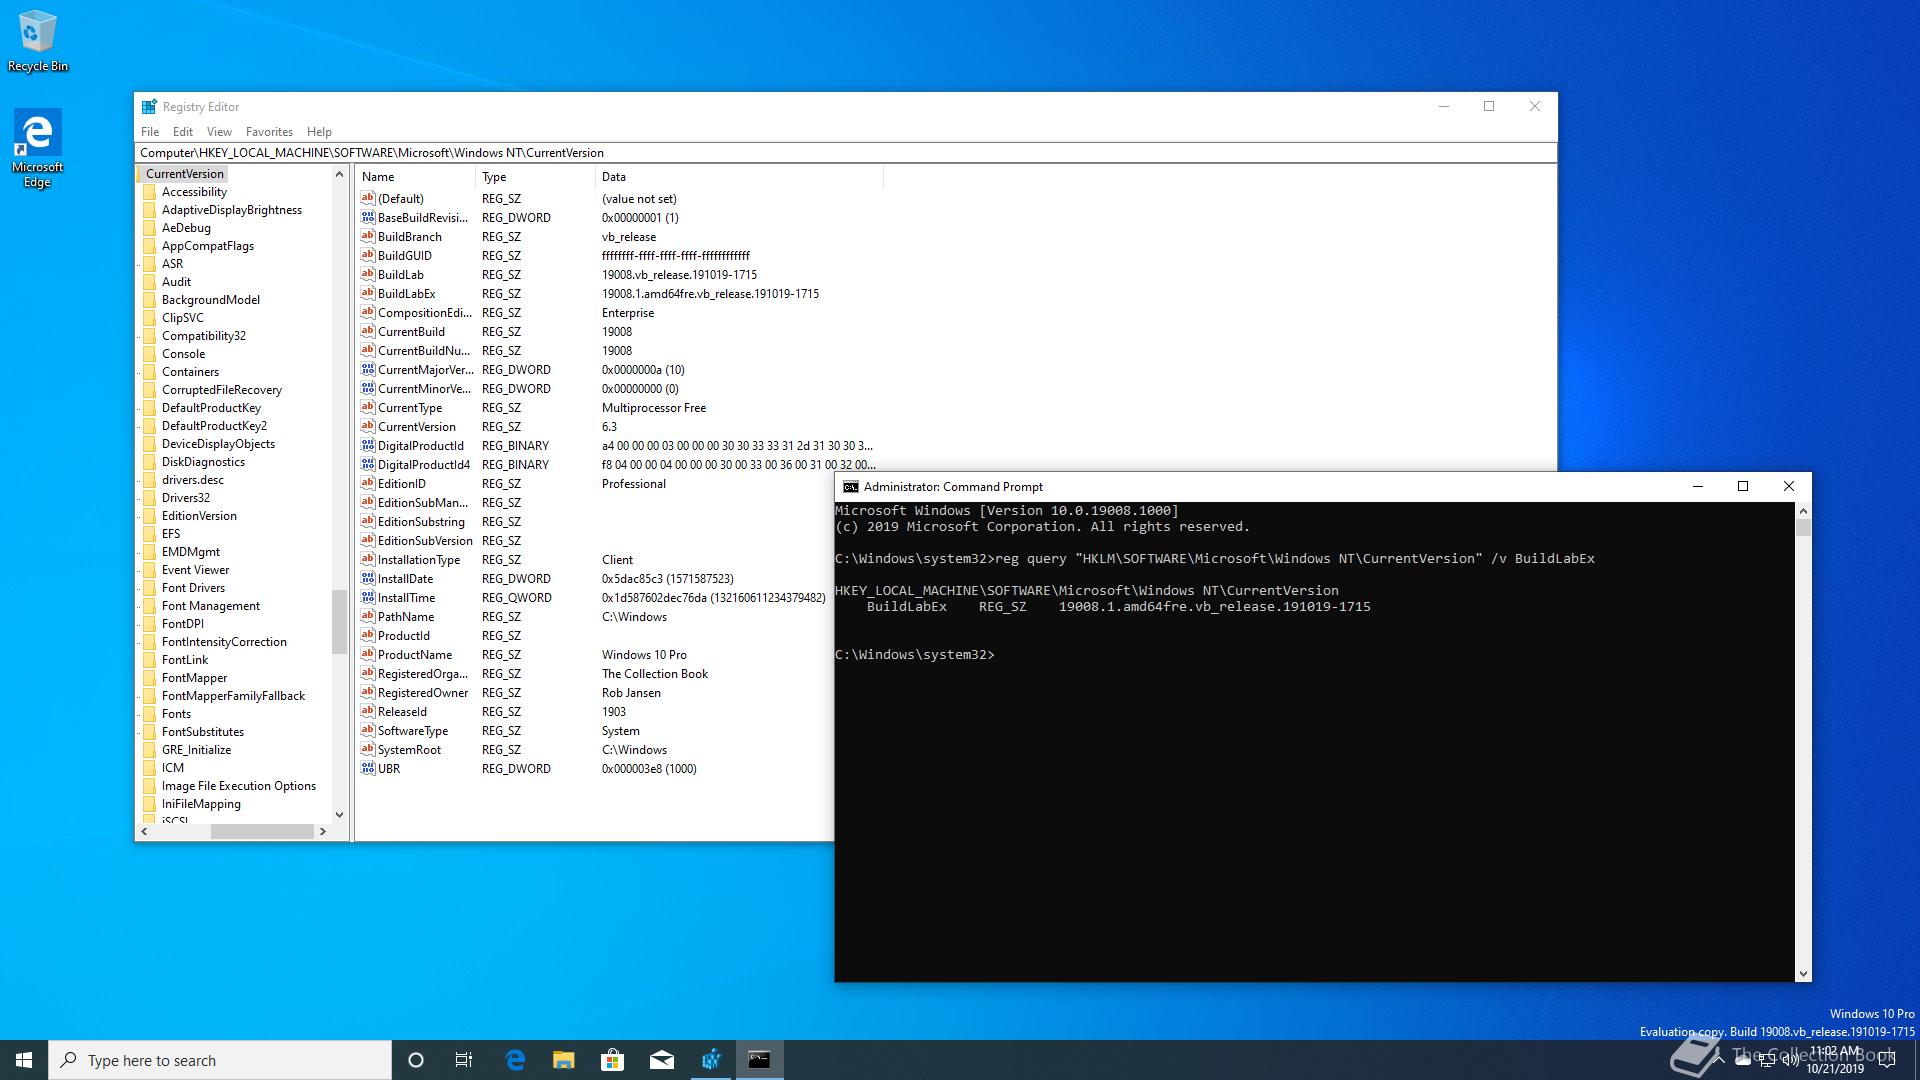Open the Favorites menu in Registry Editor
1920x1080 pixels.
[269, 132]
